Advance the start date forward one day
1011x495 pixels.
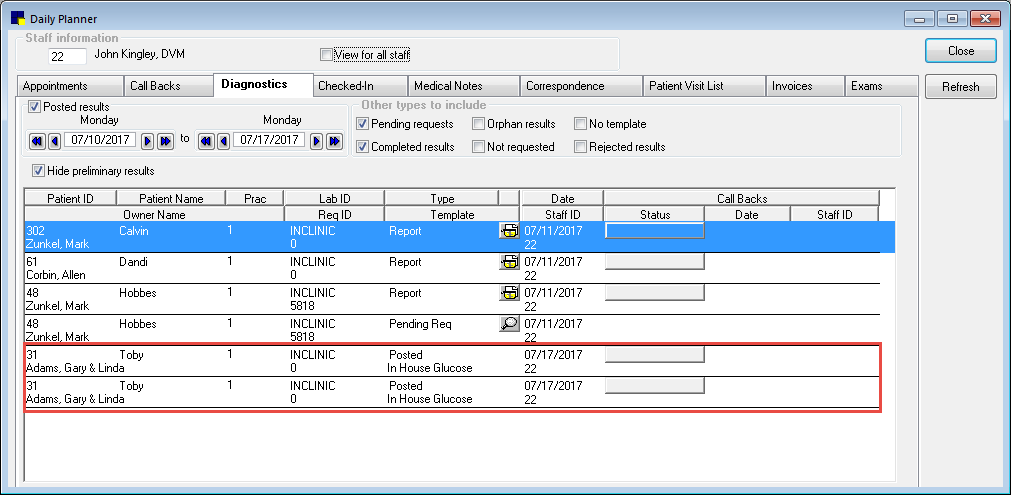pyautogui.click(x=147, y=141)
